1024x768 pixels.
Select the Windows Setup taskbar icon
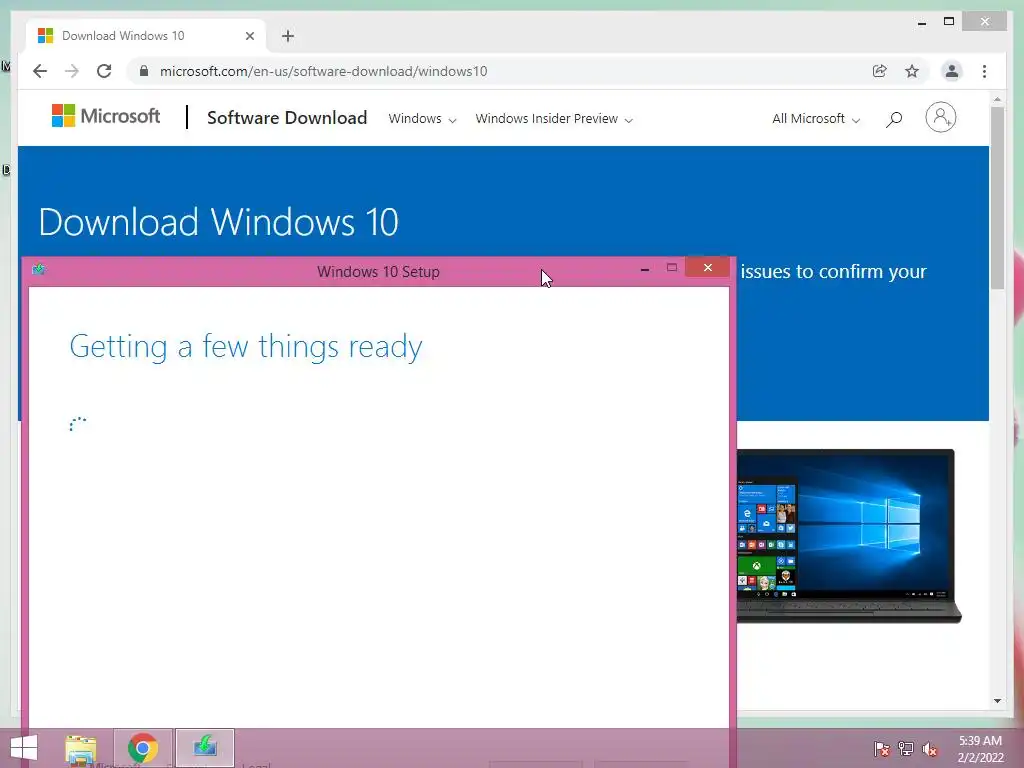(x=205, y=748)
